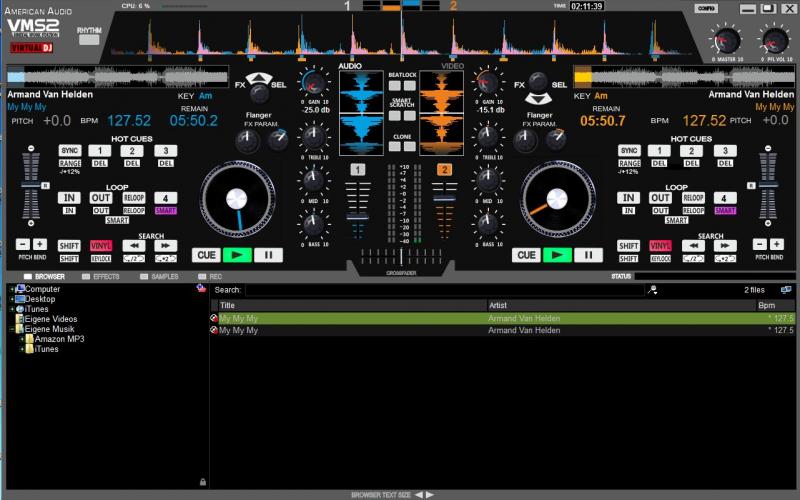
Task: Pause the right deck
Action: pos(588,255)
